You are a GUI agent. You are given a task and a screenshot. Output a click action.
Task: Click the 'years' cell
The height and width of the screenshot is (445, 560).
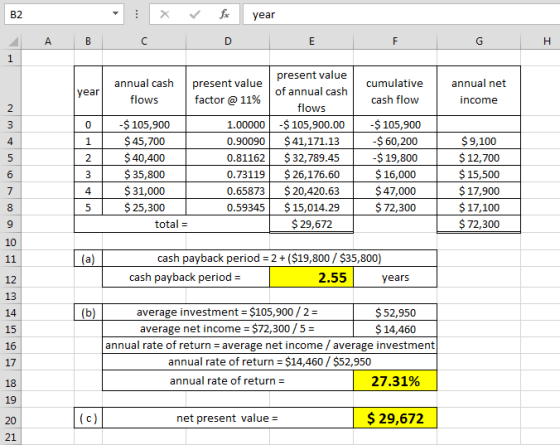tap(395, 277)
